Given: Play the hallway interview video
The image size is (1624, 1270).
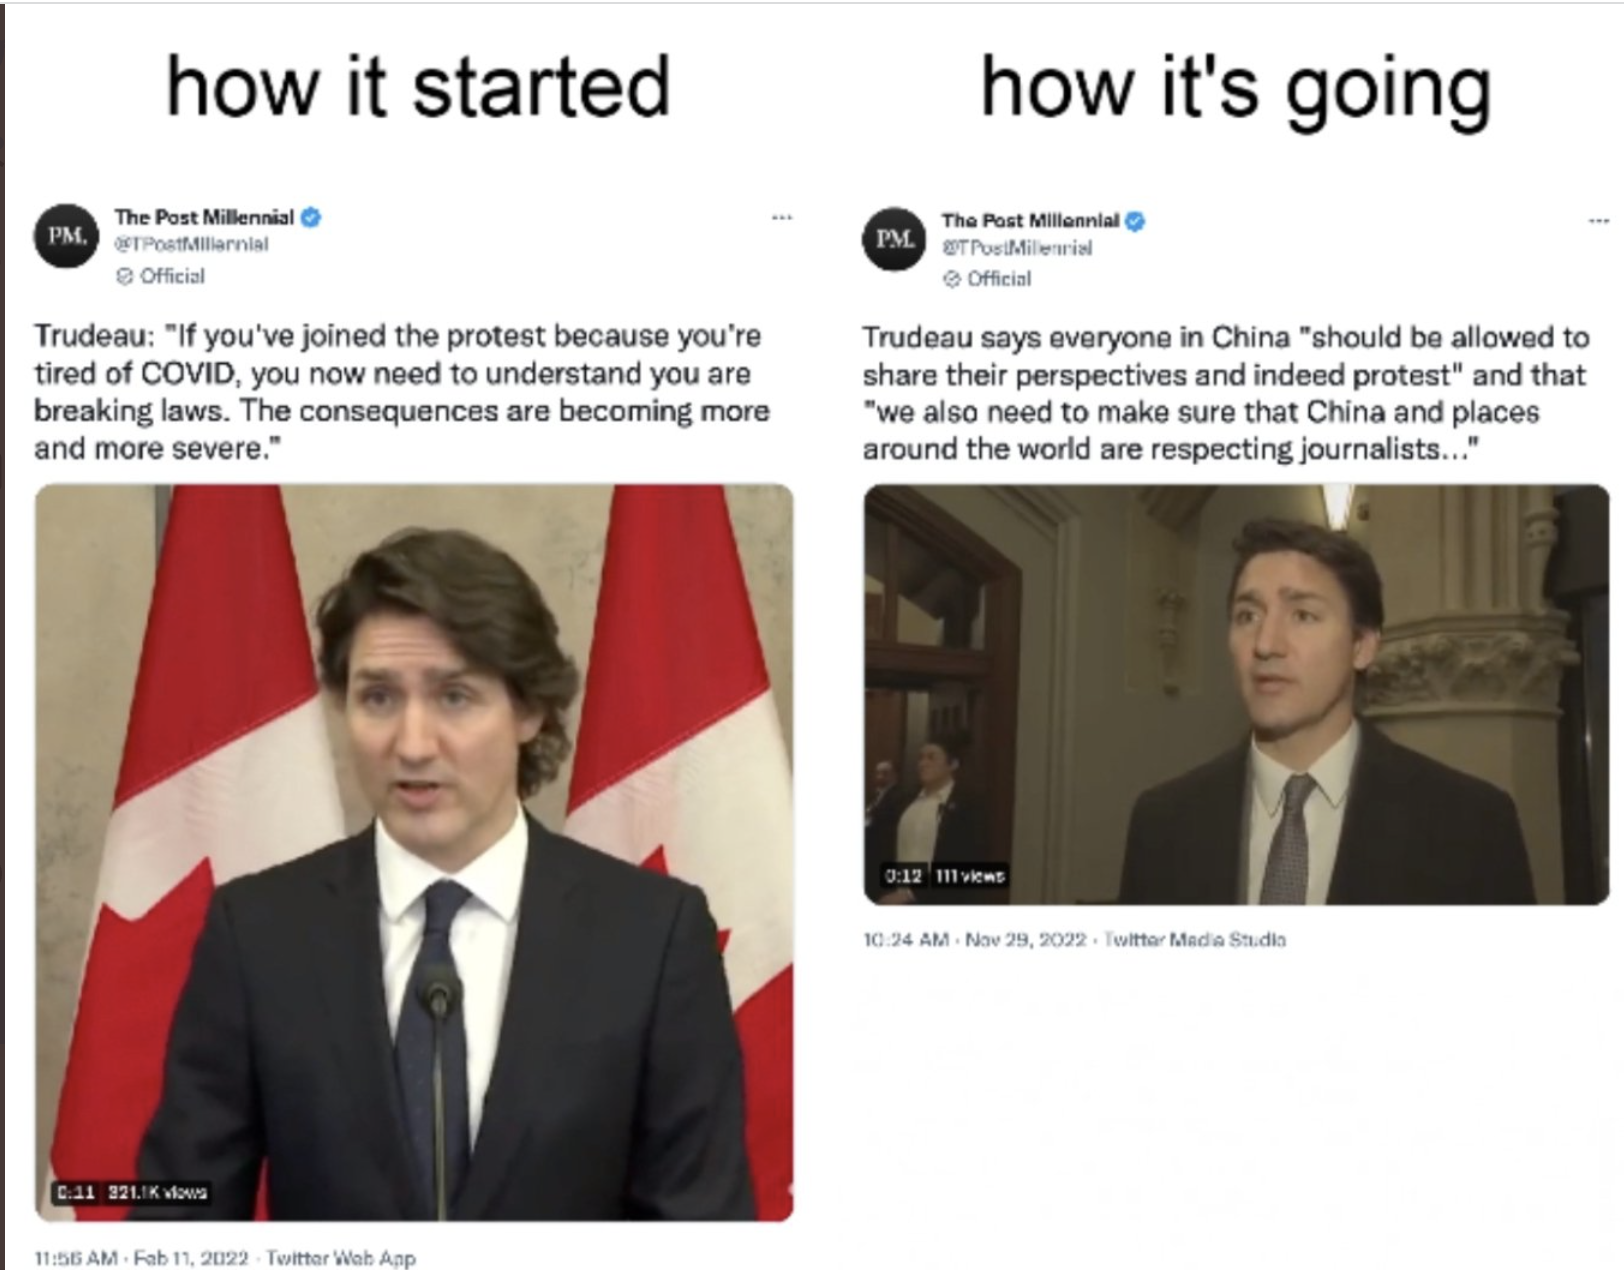Looking at the screenshot, I should (x=1237, y=695).
